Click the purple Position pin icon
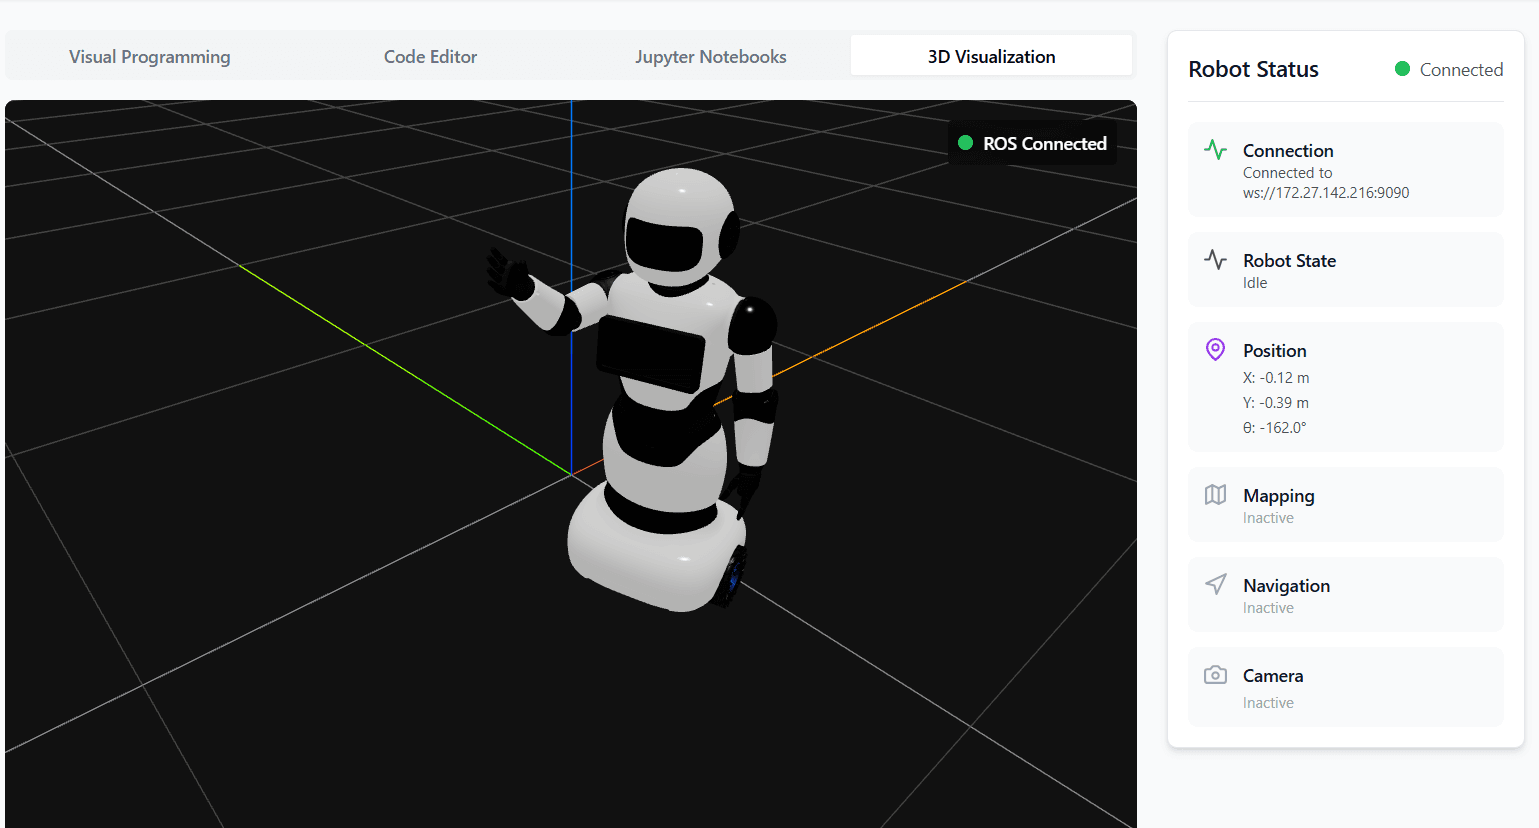The image size is (1539, 828). click(x=1215, y=349)
